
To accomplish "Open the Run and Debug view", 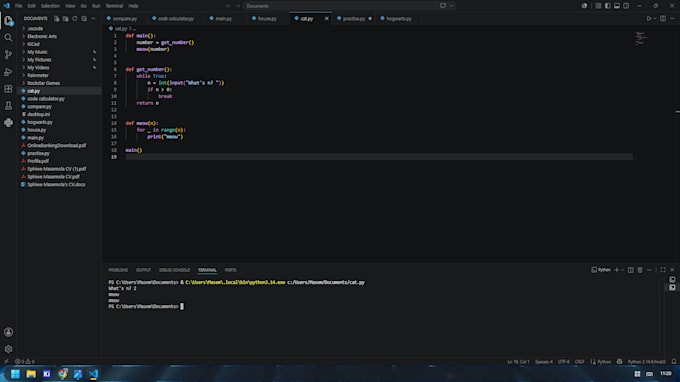I will pos(8,72).
